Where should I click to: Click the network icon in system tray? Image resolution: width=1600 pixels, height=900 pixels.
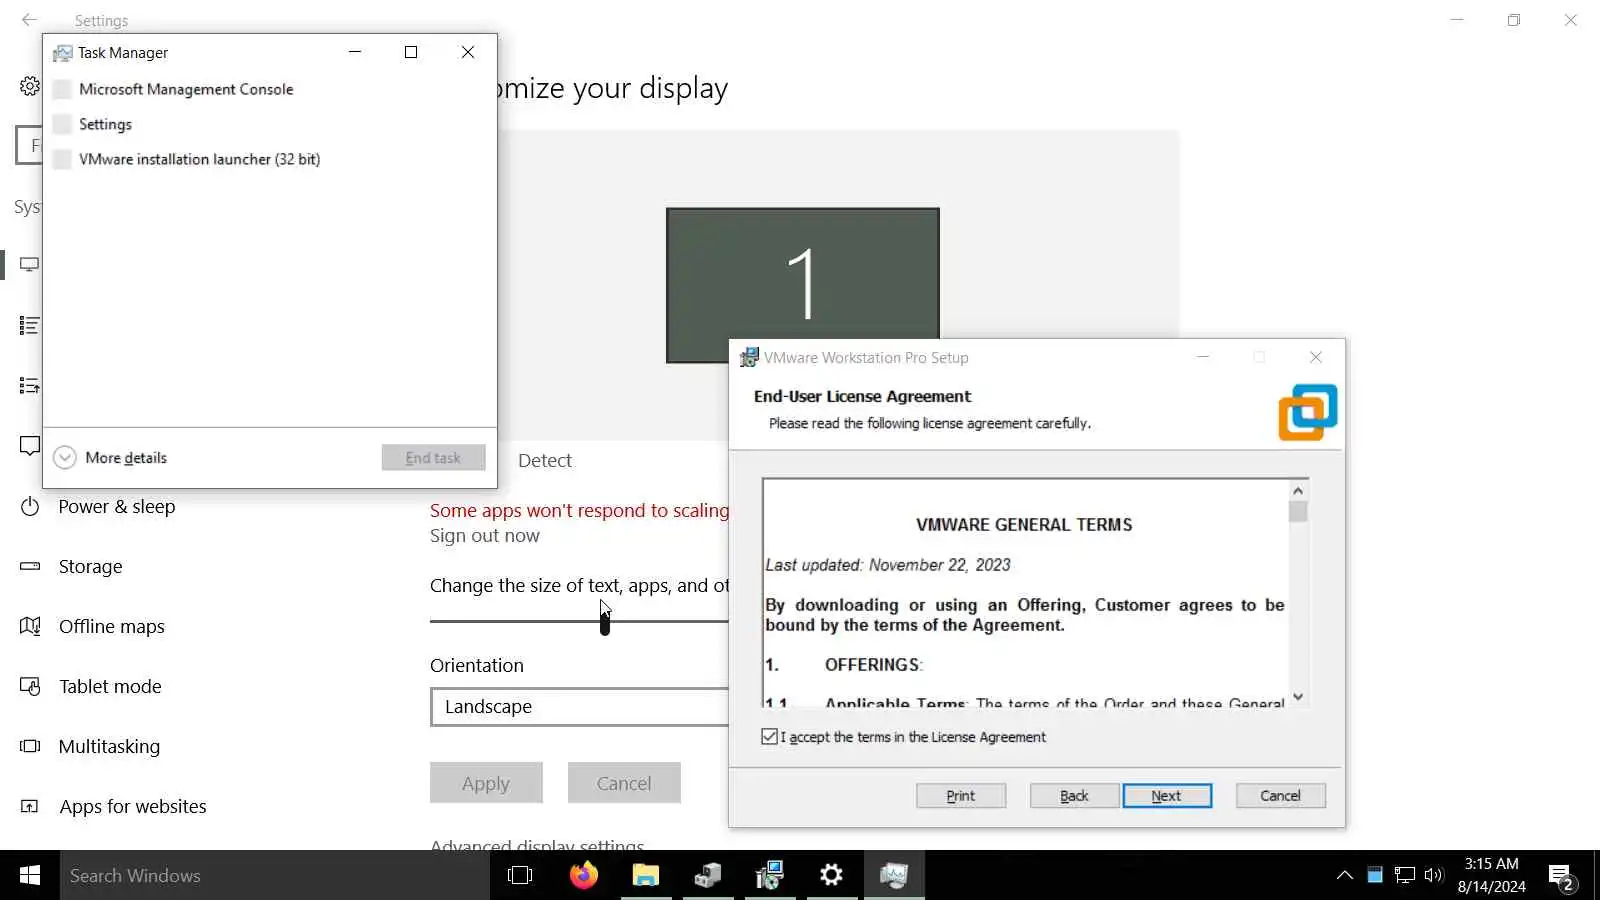1405,876
